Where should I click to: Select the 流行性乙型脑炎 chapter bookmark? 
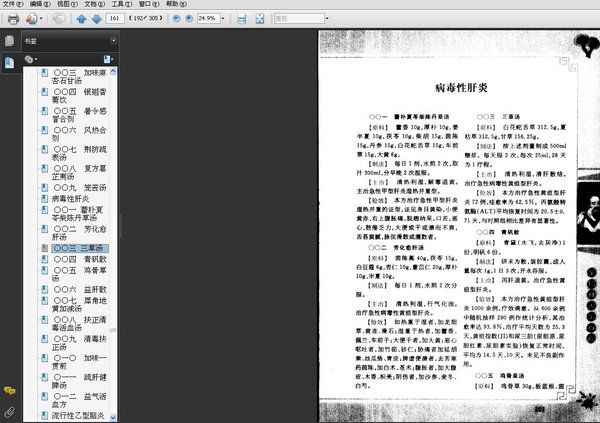78,415
